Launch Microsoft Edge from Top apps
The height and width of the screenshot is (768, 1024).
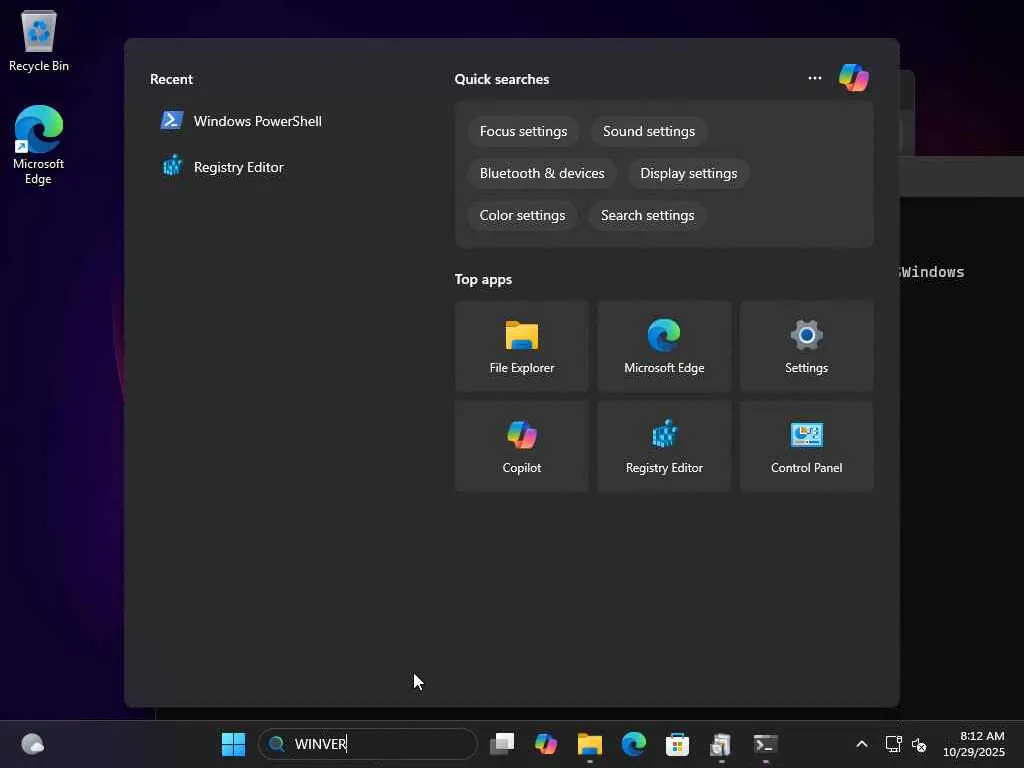[x=664, y=346]
